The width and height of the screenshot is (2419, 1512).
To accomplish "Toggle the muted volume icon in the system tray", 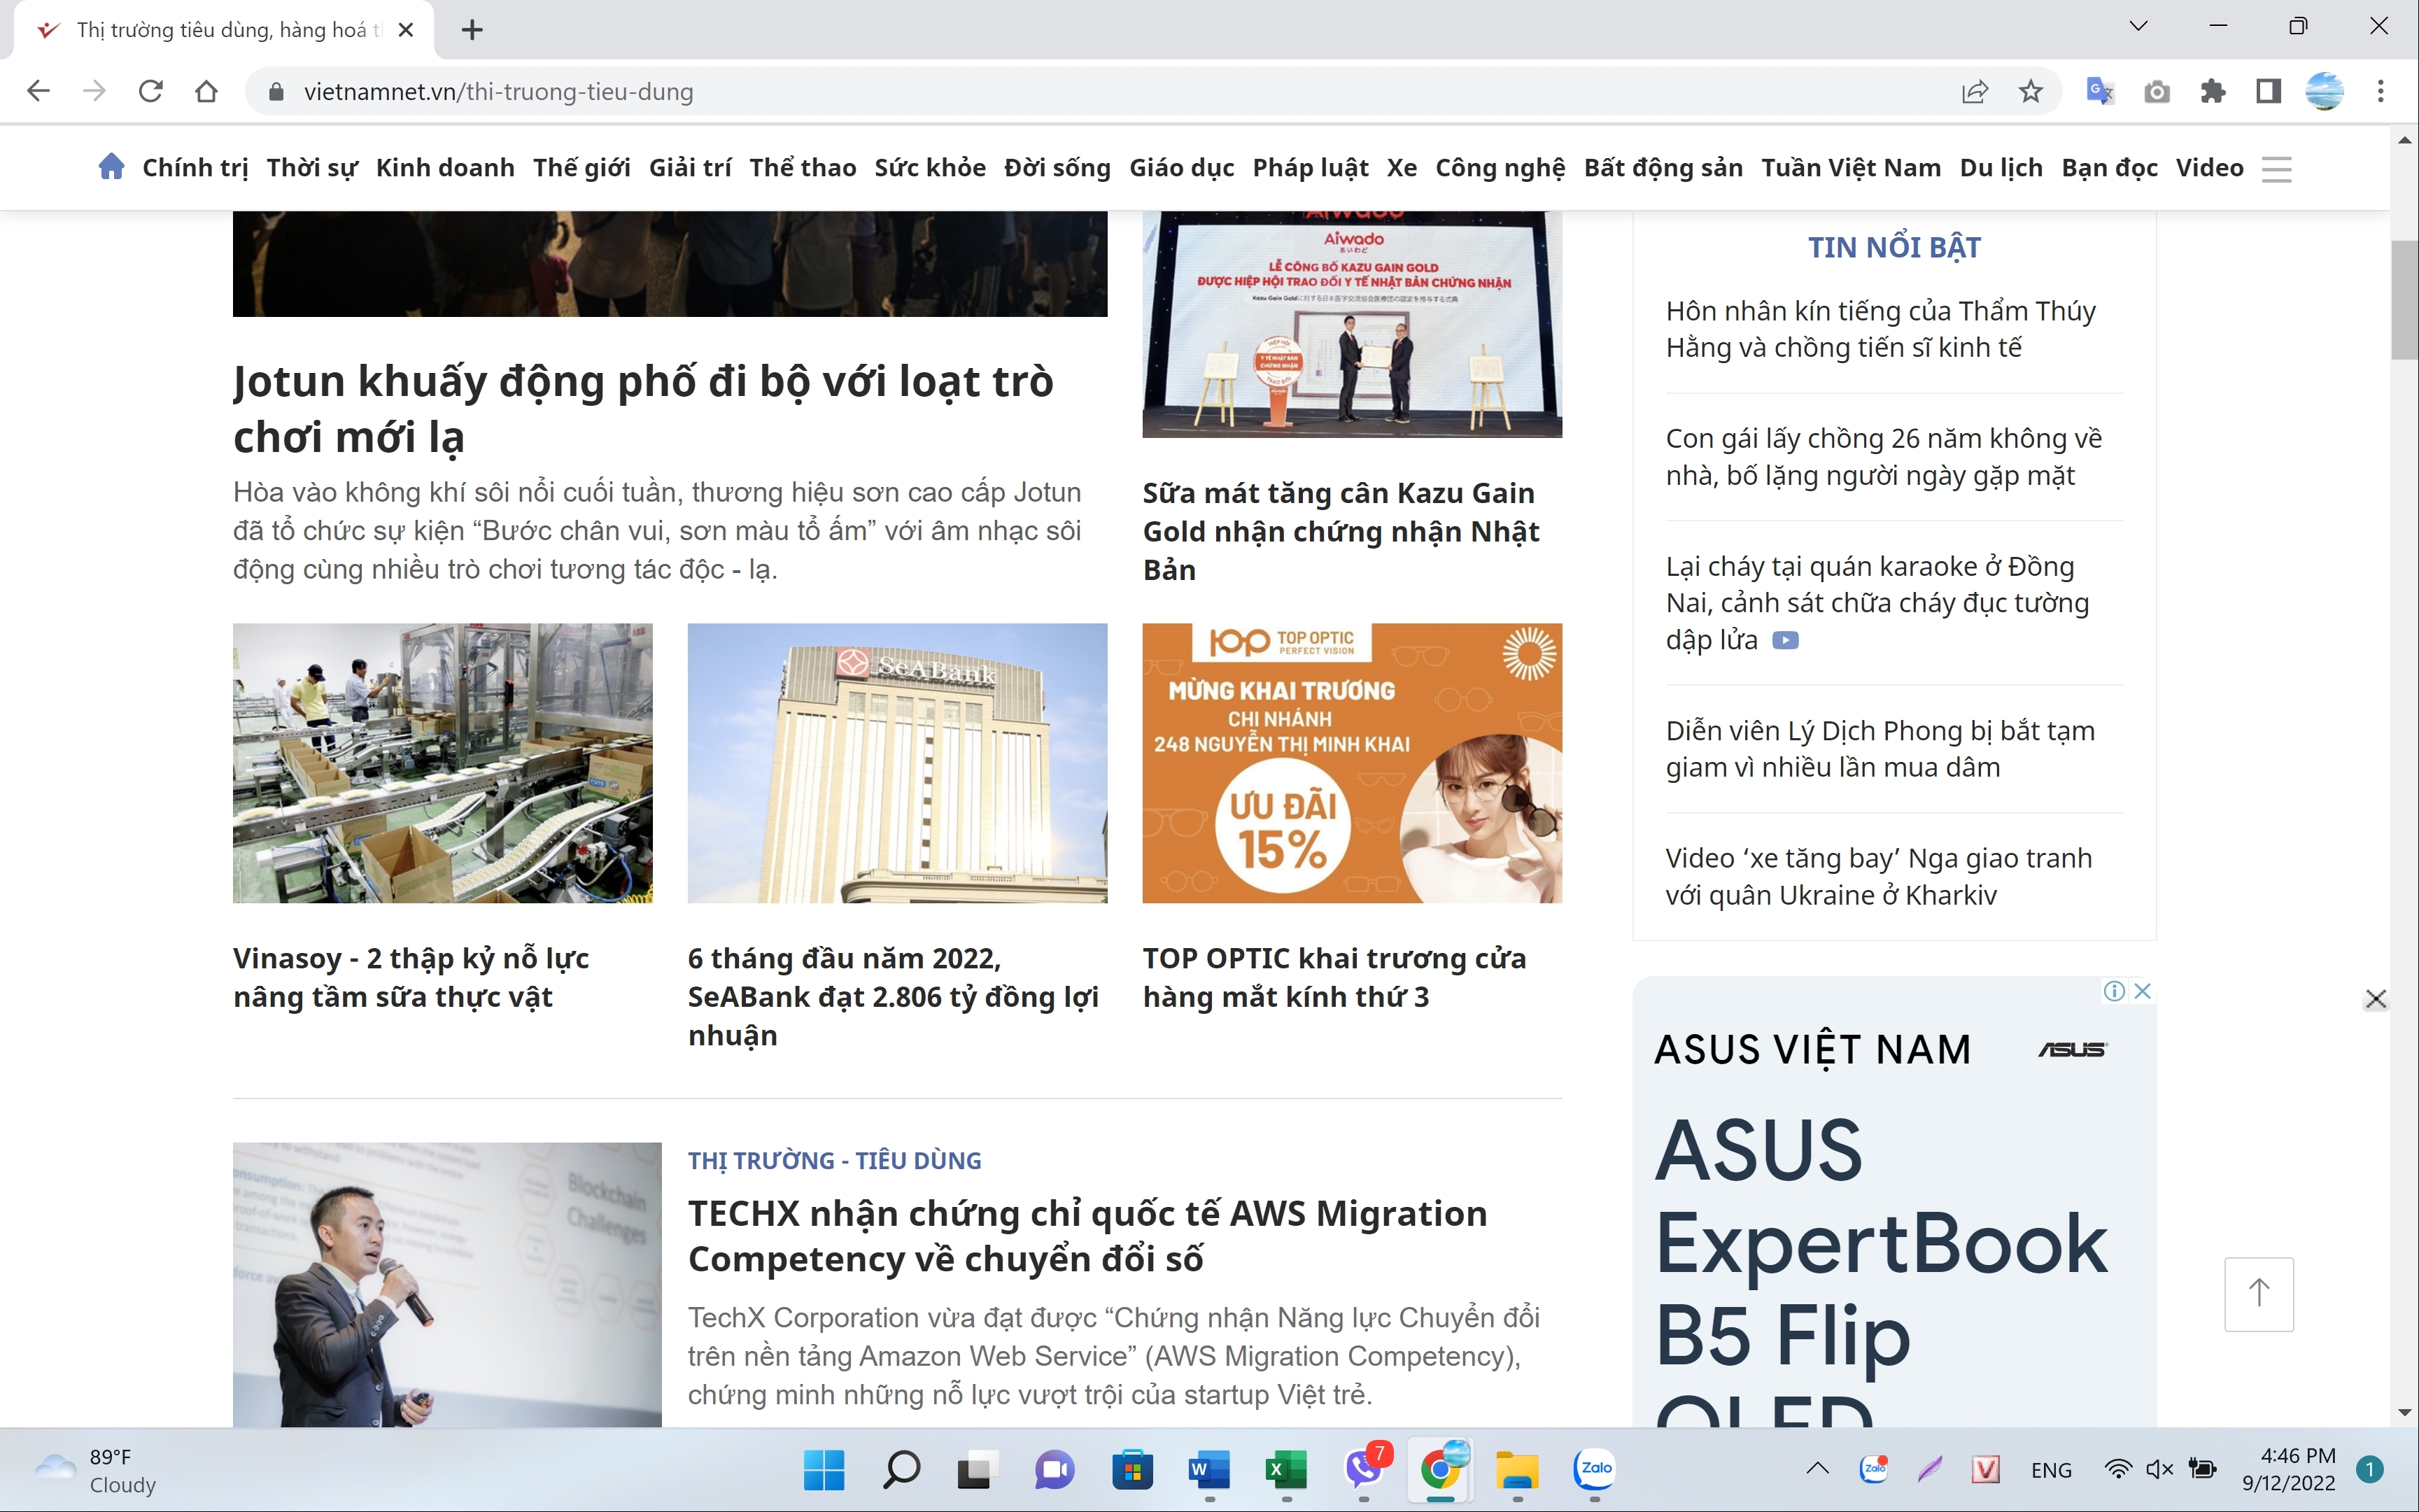I will [2159, 1469].
